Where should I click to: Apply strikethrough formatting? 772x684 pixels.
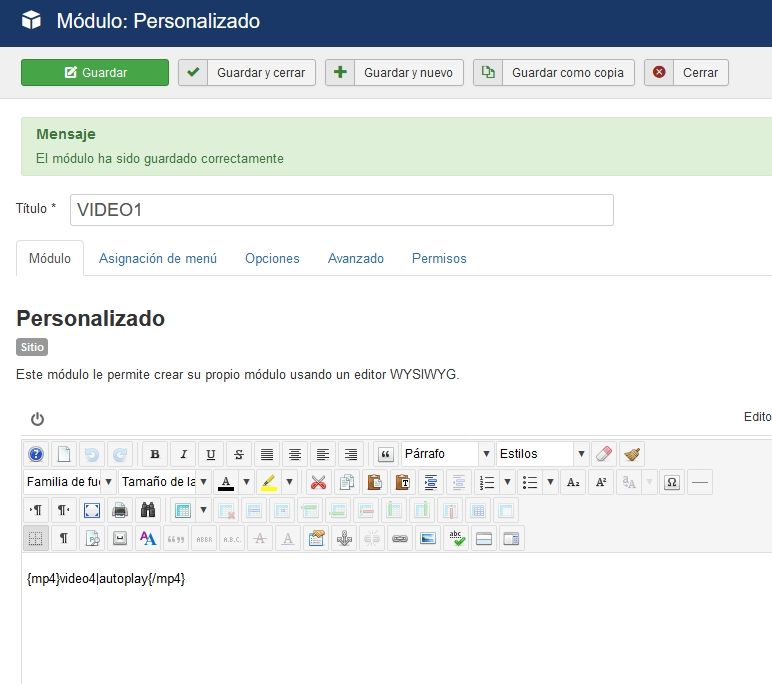point(239,454)
